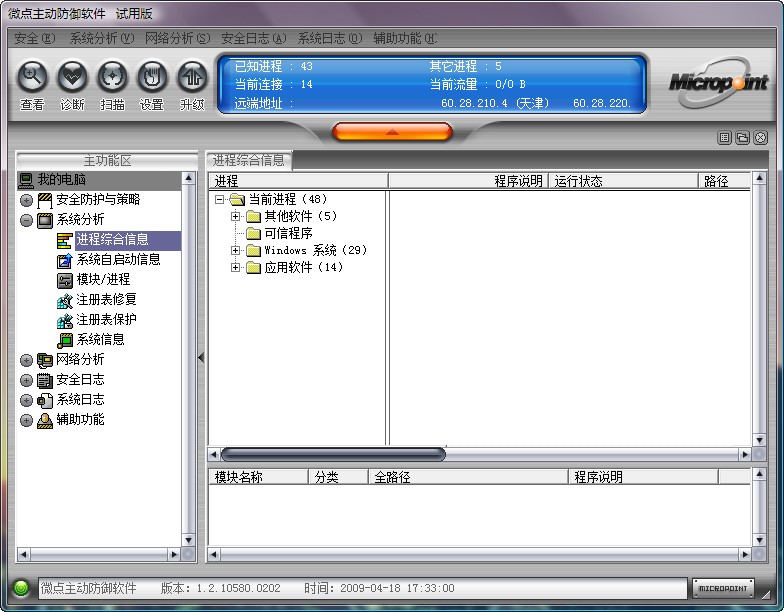Image resolution: width=784 pixels, height=612 pixels.
Task: Open the 设置 hand settings icon
Action: [152, 77]
